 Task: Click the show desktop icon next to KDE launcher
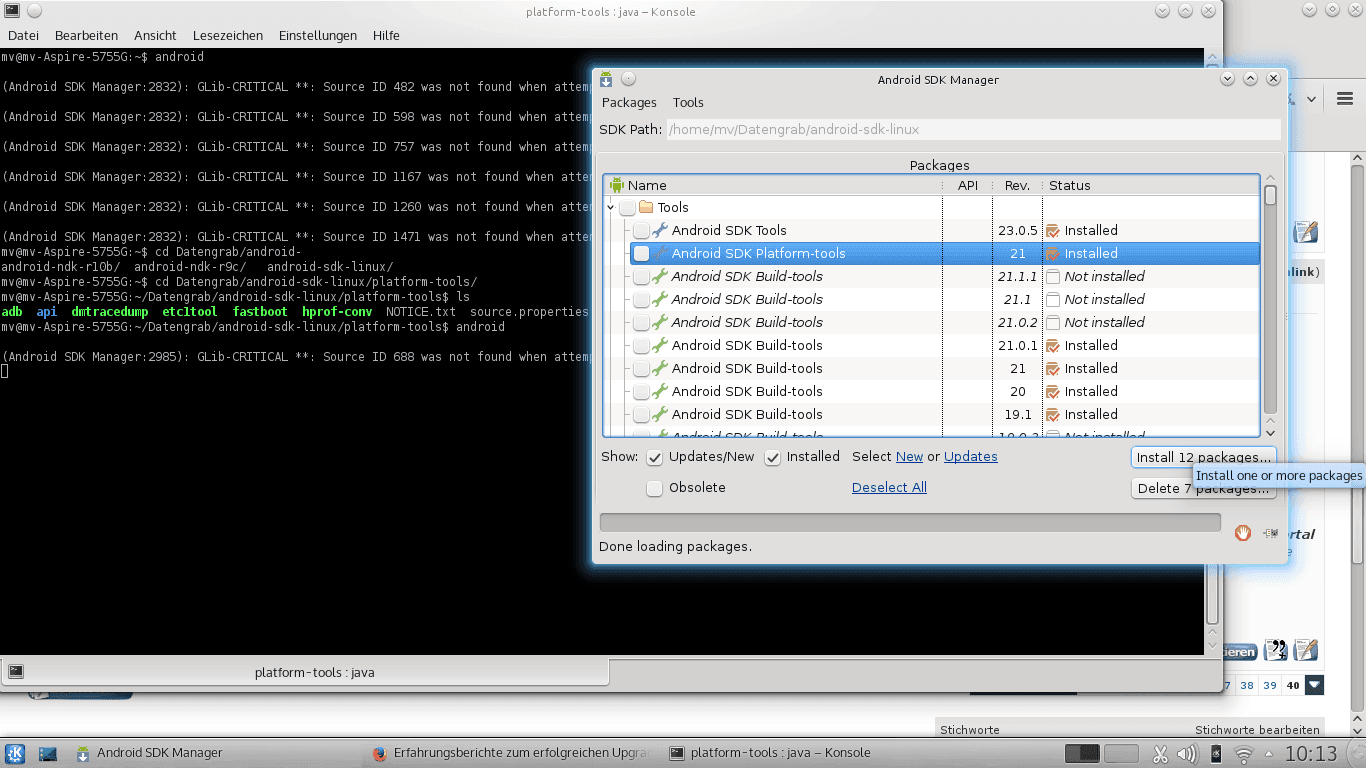[48, 753]
